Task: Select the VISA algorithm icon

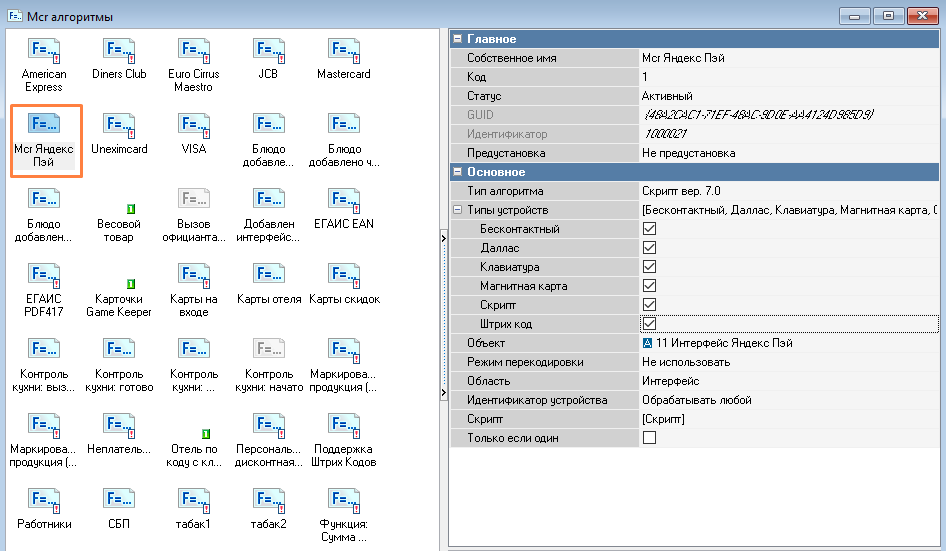Action: click(x=194, y=126)
